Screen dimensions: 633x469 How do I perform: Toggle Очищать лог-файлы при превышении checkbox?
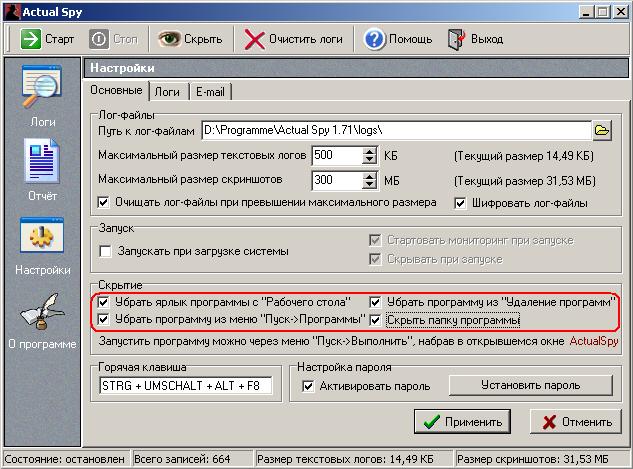coord(103,202)
